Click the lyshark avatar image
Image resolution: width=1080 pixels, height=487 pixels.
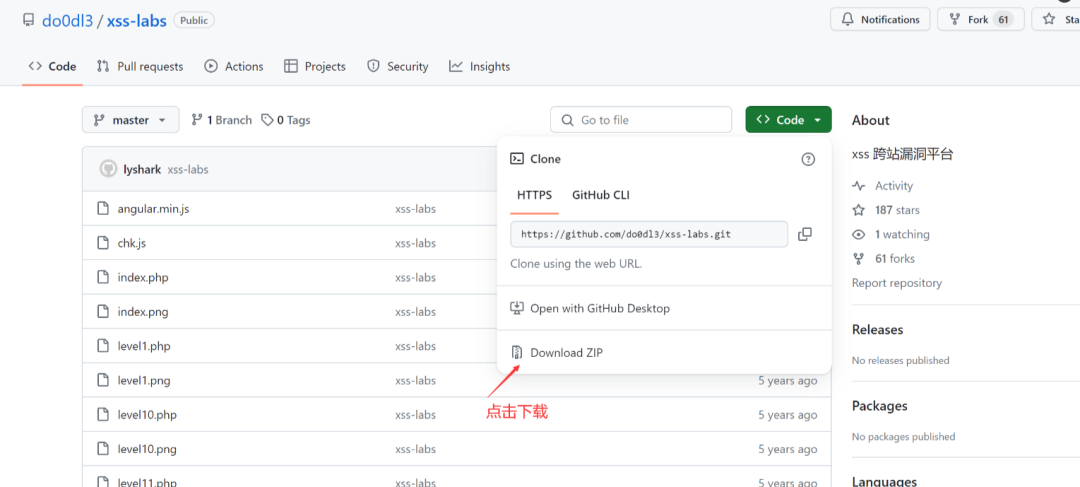point(108,169)
